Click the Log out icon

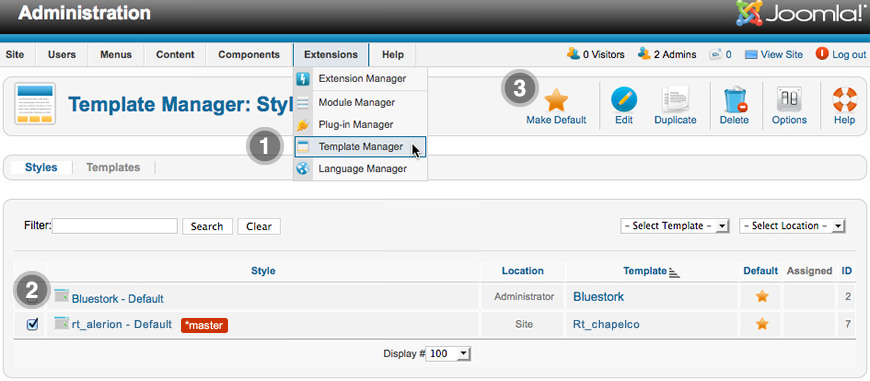(822, 54)
